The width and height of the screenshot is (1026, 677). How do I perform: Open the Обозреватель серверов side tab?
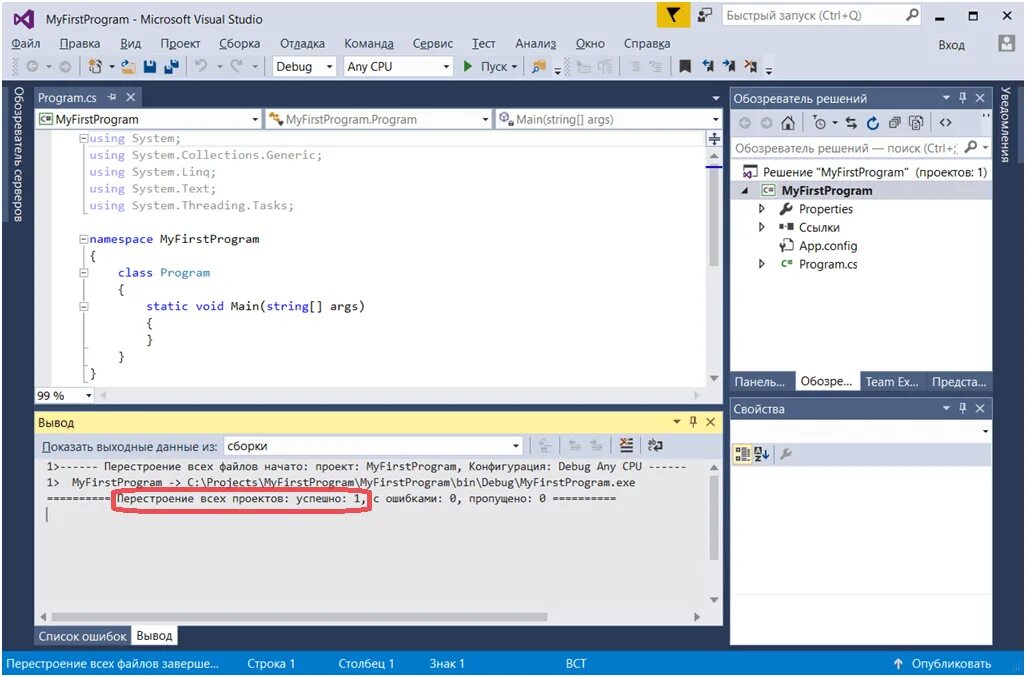[18, 154]
